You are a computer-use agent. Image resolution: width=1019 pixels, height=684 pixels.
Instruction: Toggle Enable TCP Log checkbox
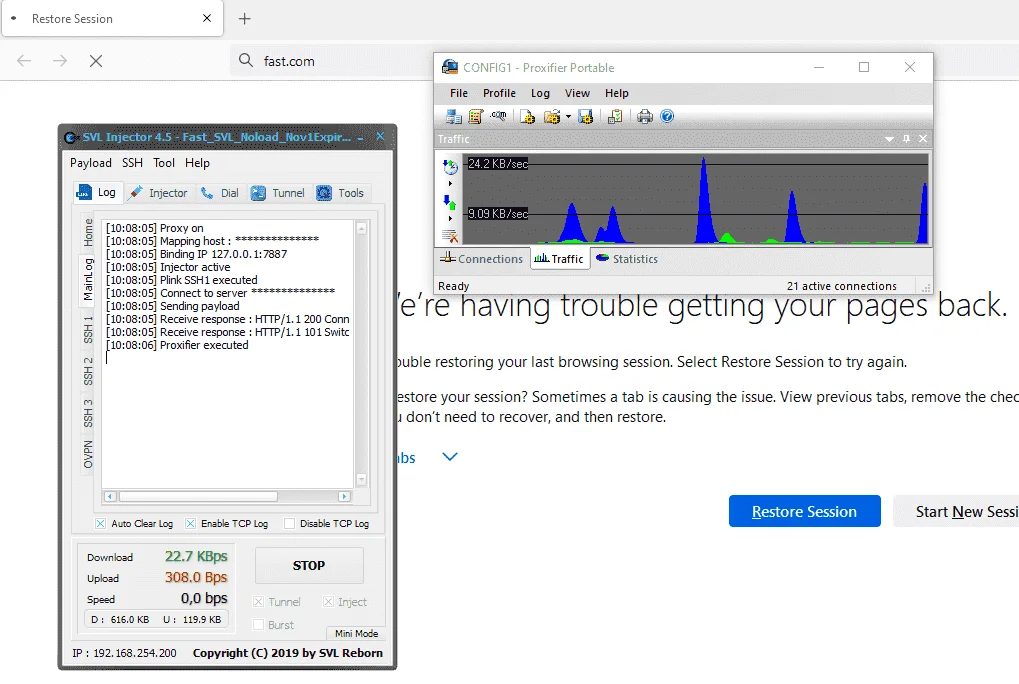(190, 524)
